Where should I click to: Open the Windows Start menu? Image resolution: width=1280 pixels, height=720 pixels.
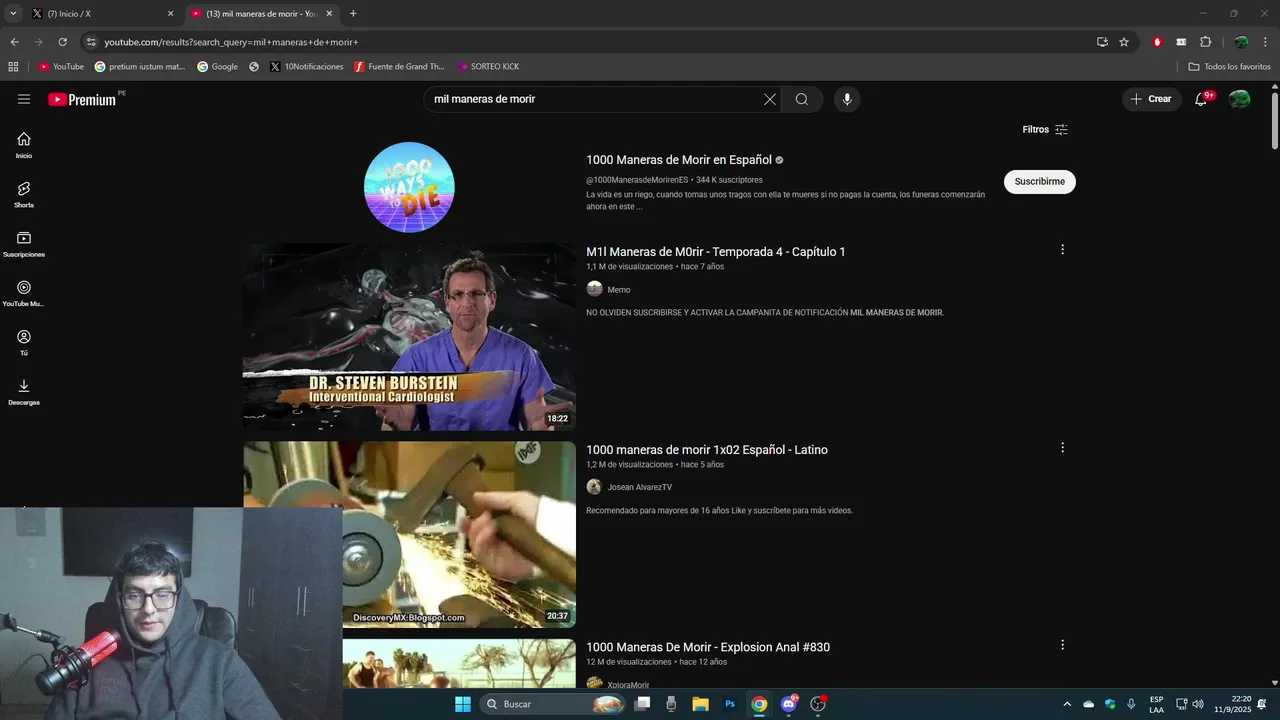coord(463,704)
